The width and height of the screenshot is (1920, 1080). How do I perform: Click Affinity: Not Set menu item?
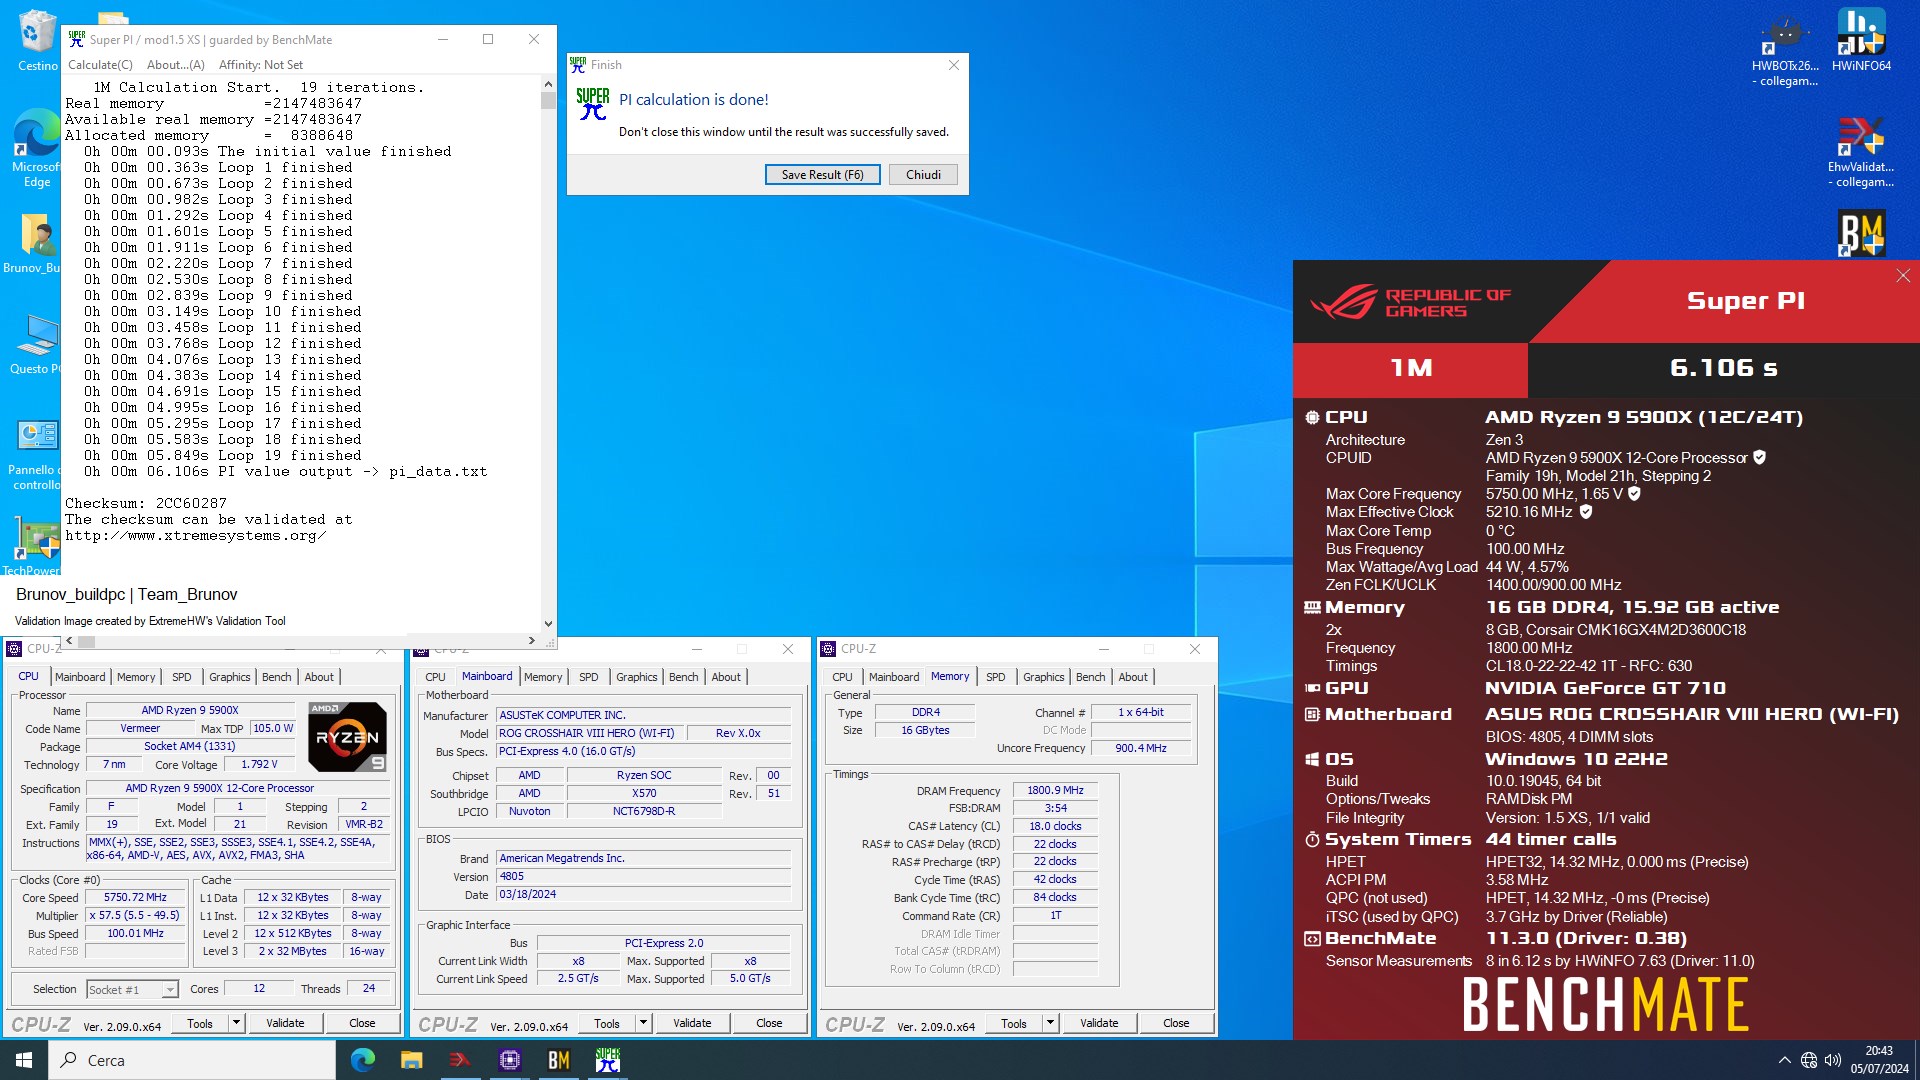click(260, 65)
